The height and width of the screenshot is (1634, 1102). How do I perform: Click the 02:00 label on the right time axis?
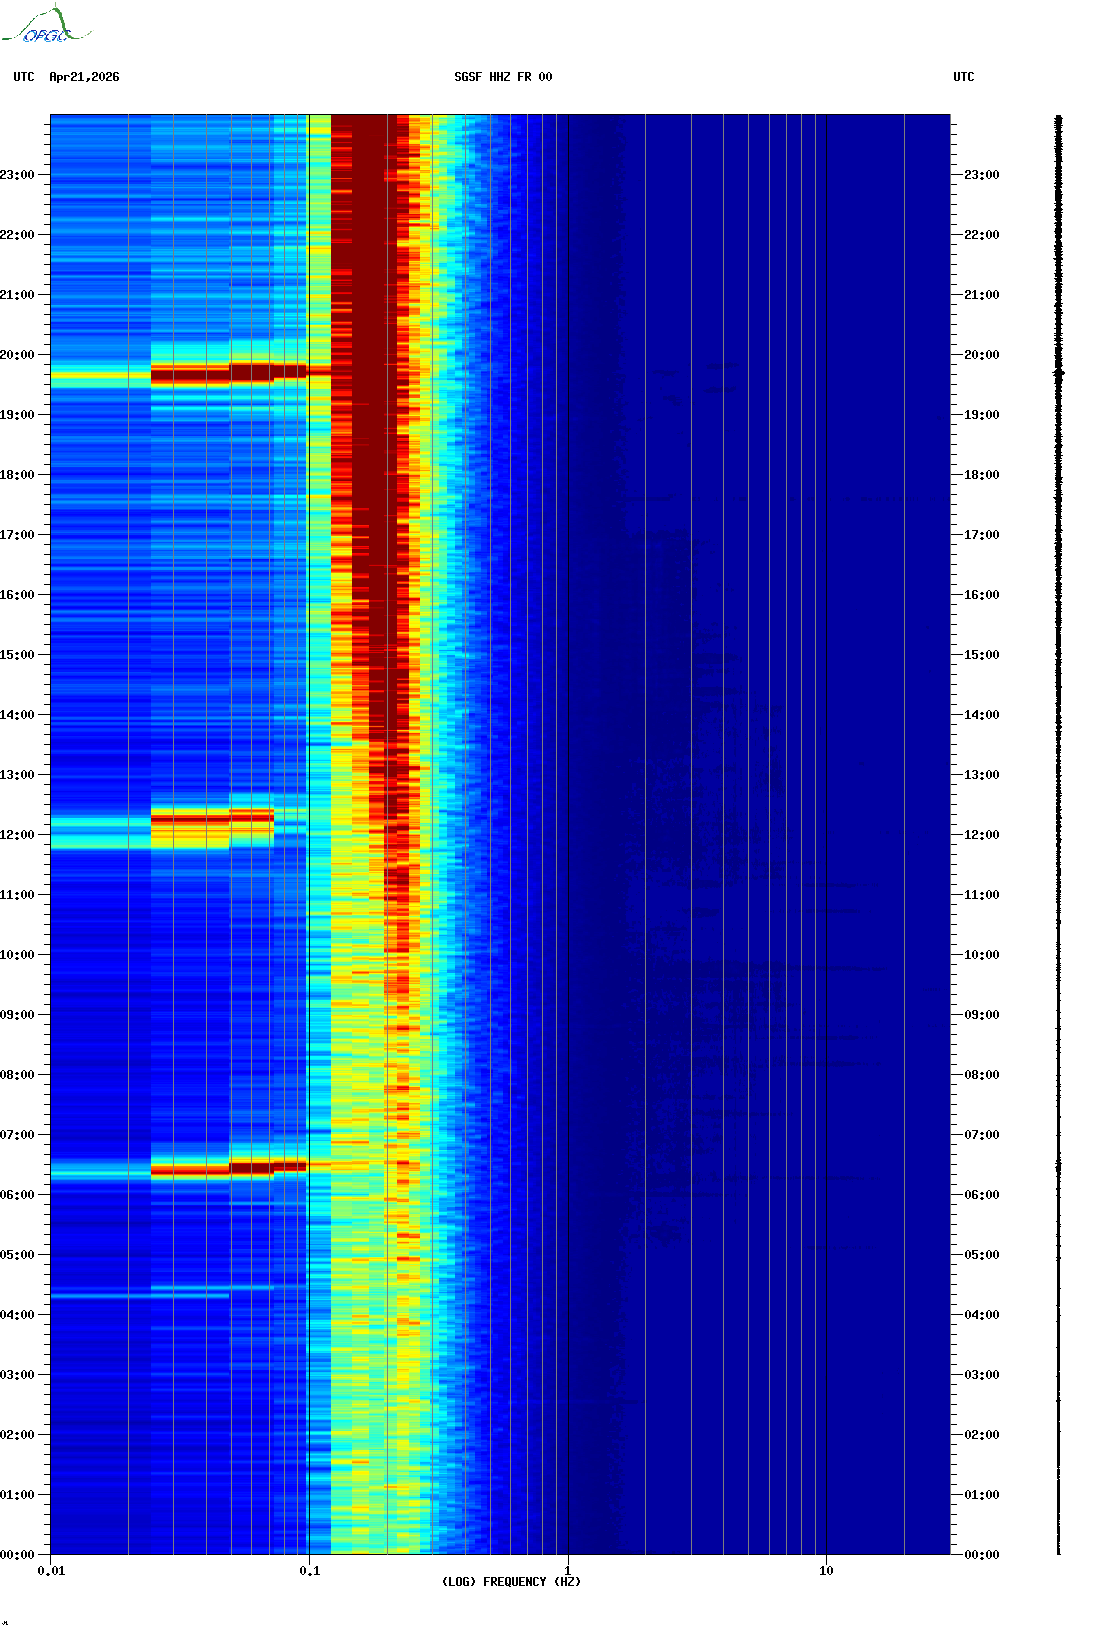tap(982, 1435)
